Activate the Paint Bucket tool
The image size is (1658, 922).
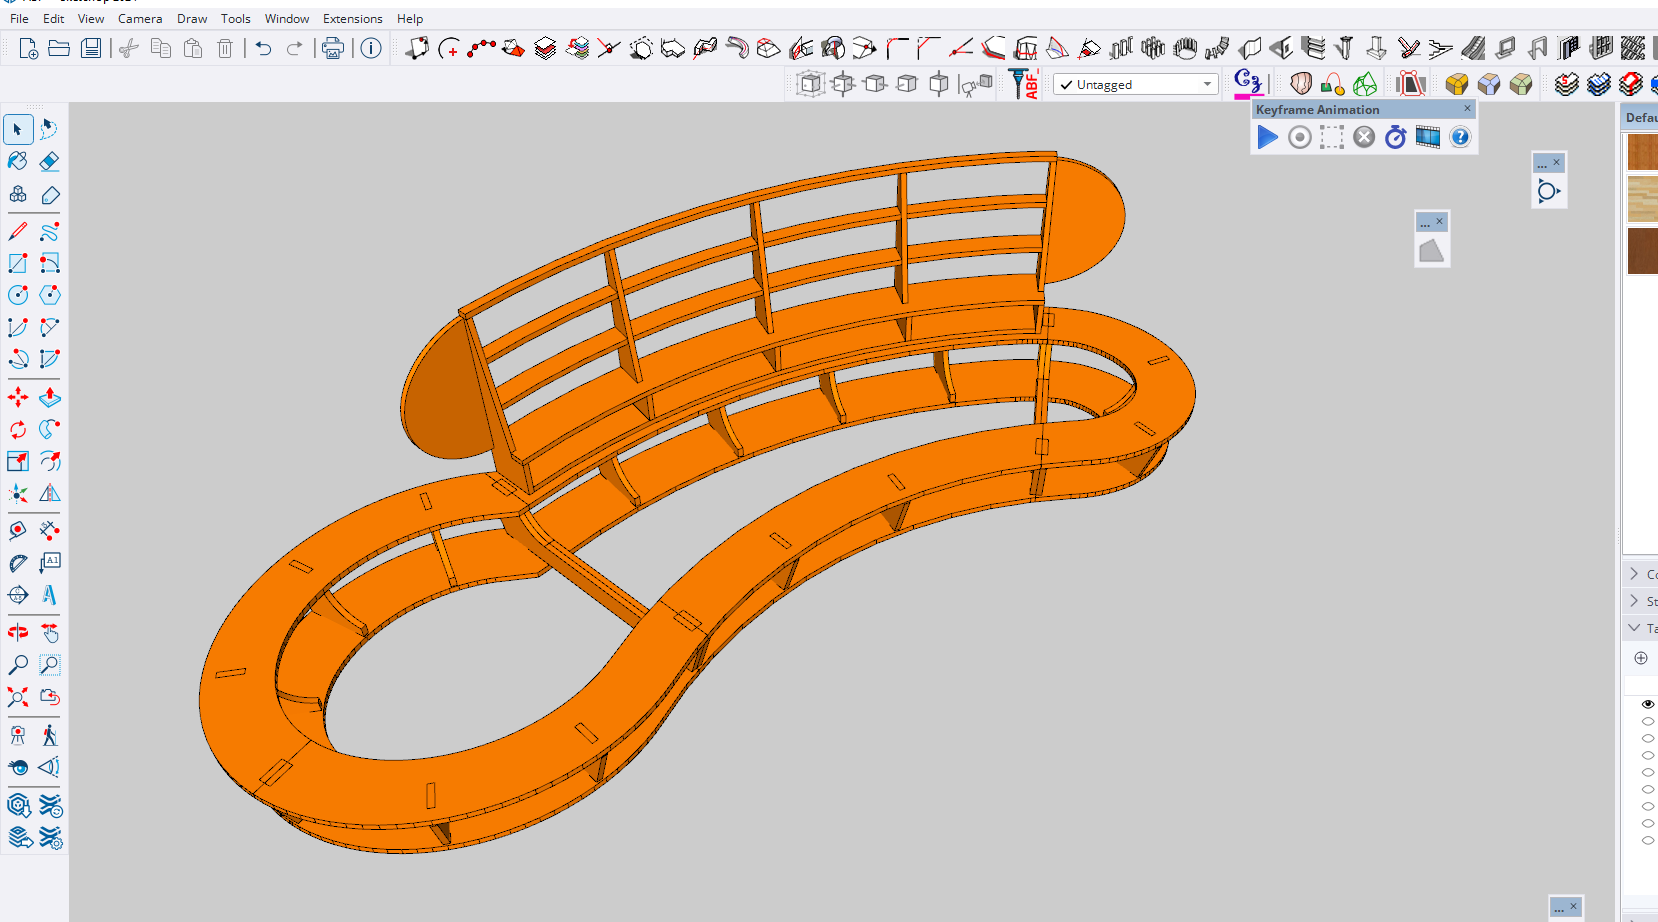18,162
